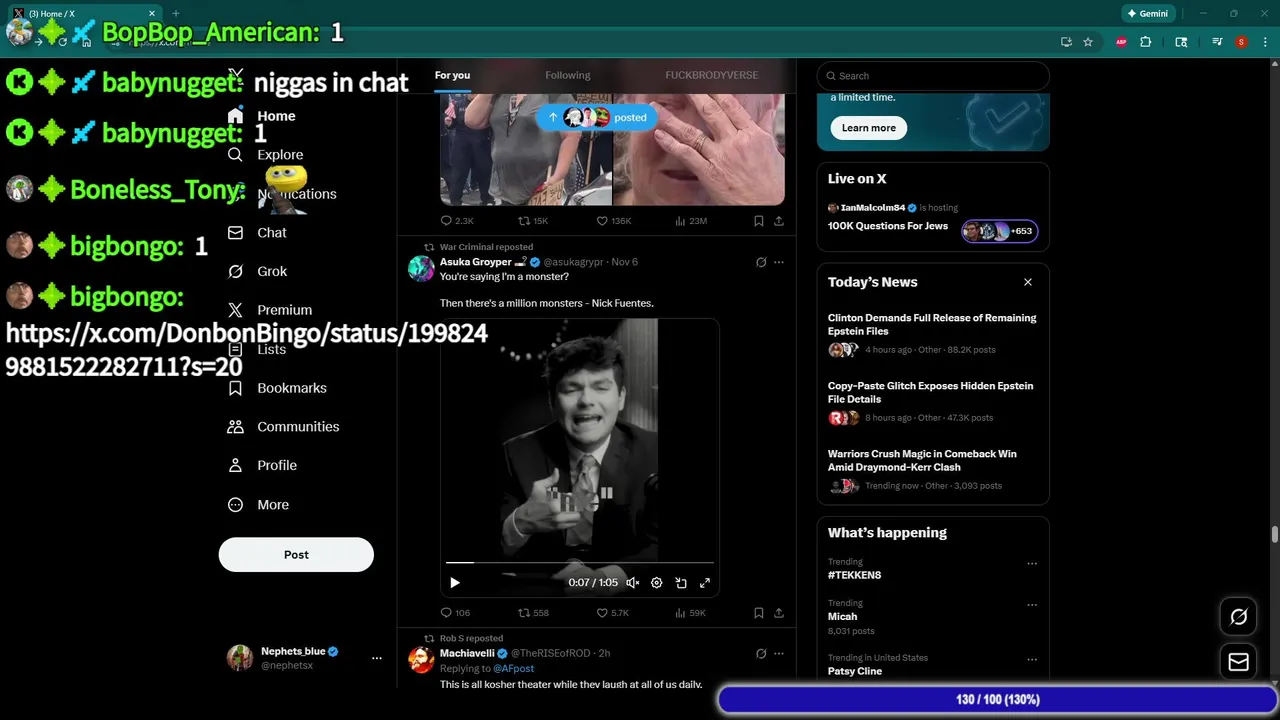Open Warriors Crush Magic news story

click(x=933, y=470)
